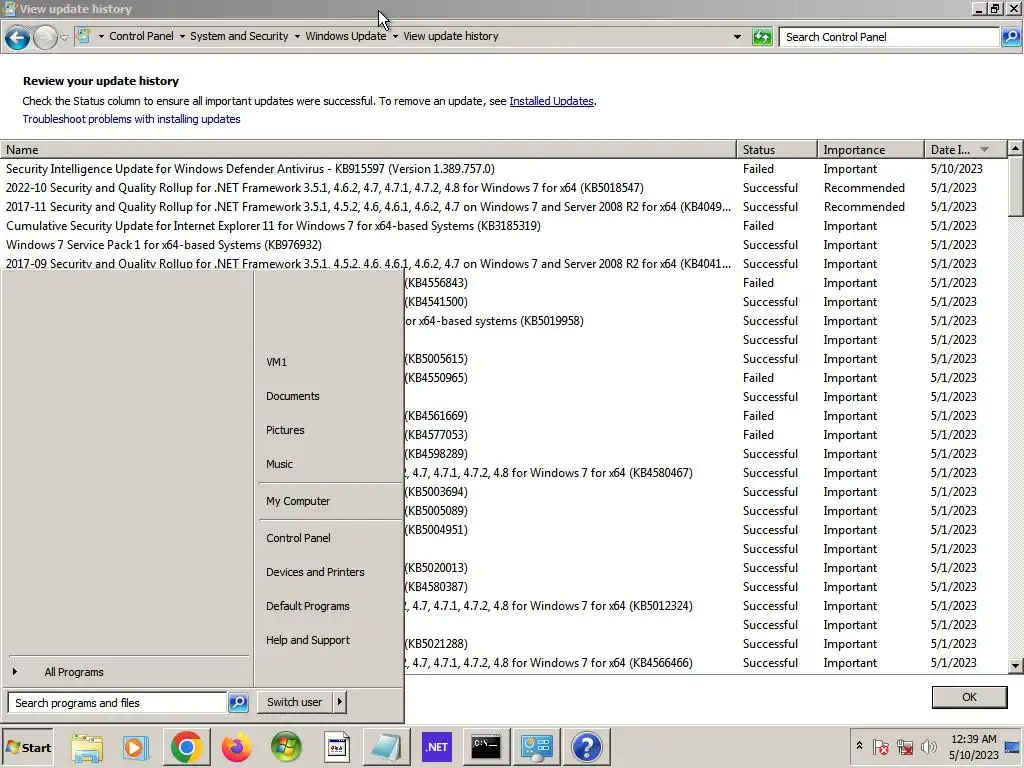This screenshot has width=1024, height=768.
Task: Select the KB5019958 update row
Action: [x=705, y=321]
